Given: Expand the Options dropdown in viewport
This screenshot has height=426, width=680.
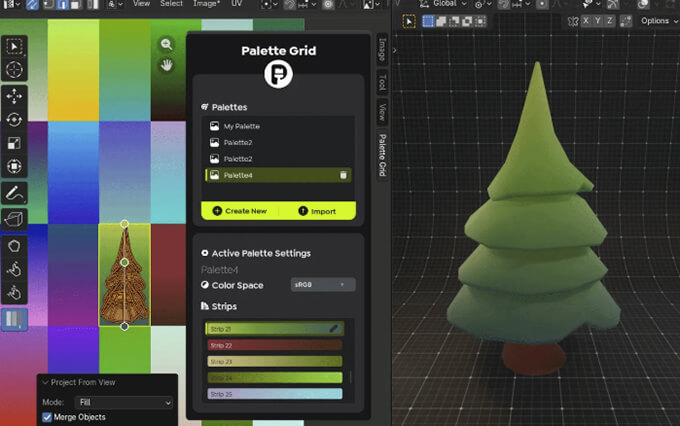Looking at the screenshot, I should 659,20.
